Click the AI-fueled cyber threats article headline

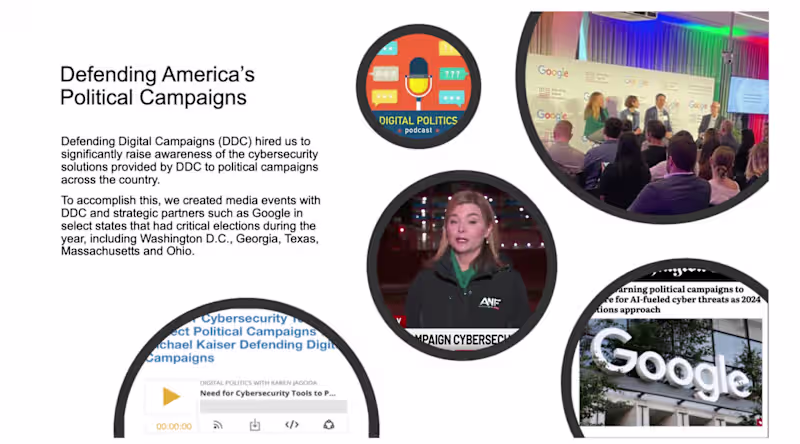679,299
